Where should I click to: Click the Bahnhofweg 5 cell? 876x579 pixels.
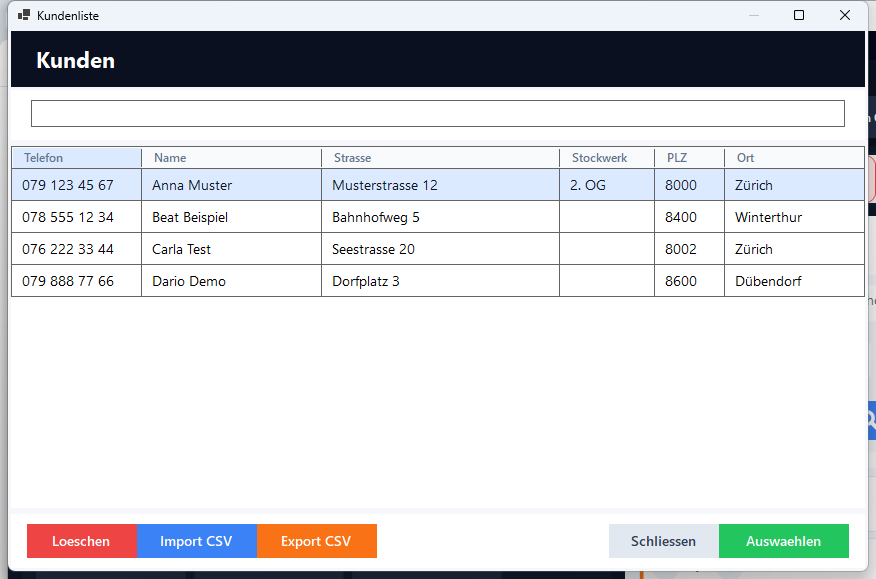click(440, 217)
